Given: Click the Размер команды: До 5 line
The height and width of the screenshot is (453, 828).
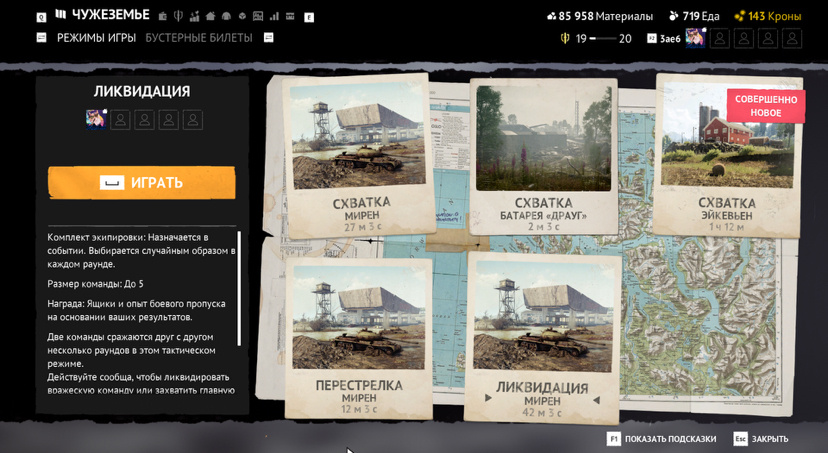Looking at the screenshot, I should (95, 284).
